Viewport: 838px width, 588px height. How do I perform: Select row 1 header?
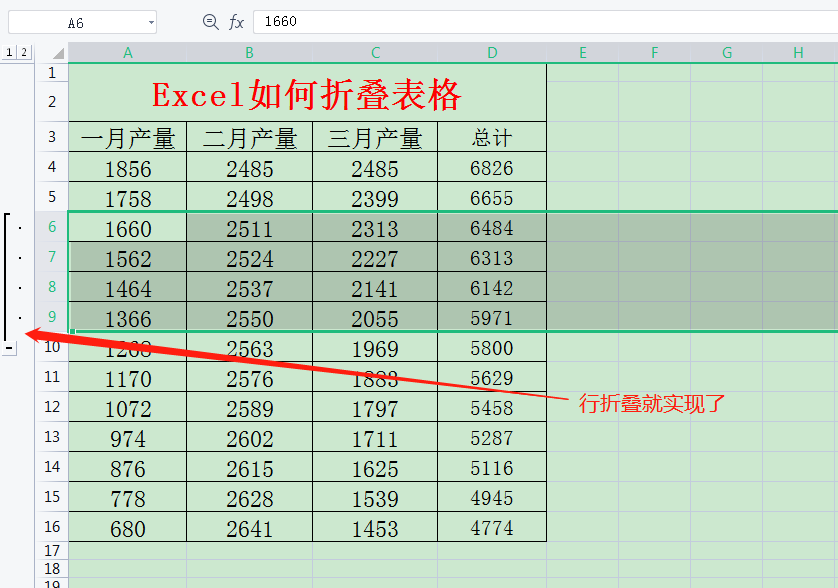click(52, 73)
